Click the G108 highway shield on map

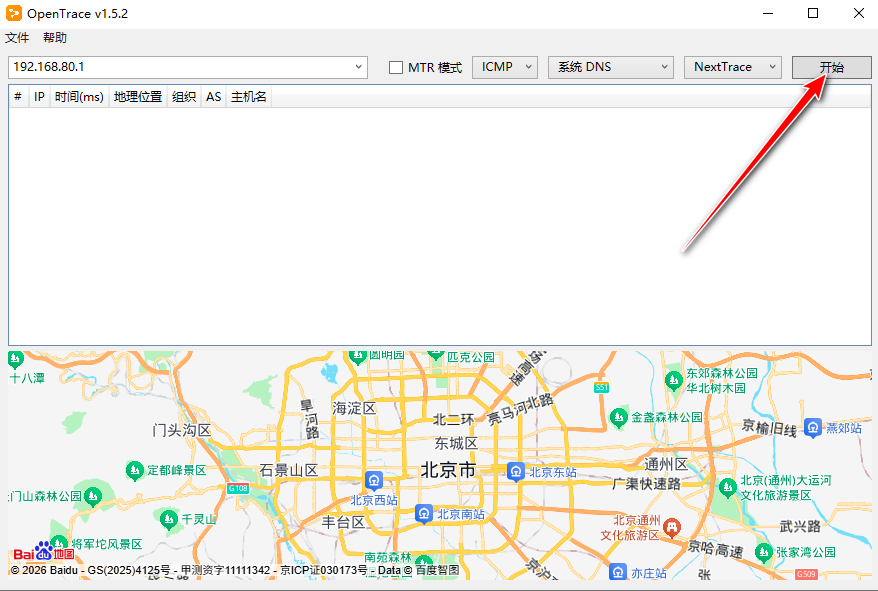click(x=238, y=488)
